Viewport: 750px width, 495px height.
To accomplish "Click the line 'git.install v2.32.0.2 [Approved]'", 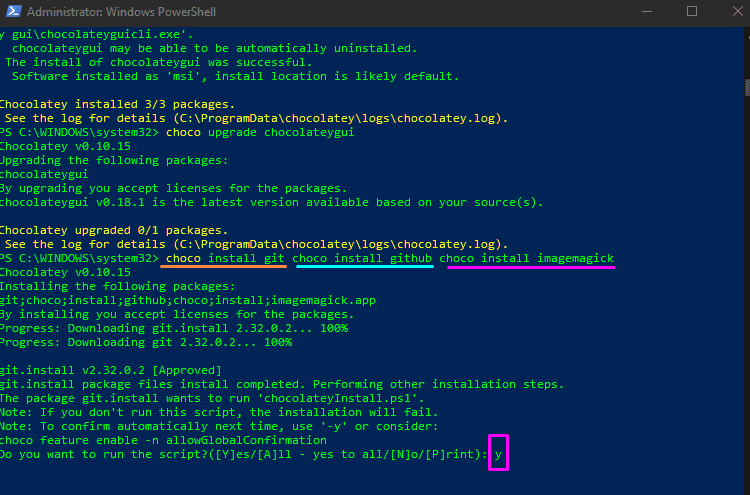I will tap(110, 371).
